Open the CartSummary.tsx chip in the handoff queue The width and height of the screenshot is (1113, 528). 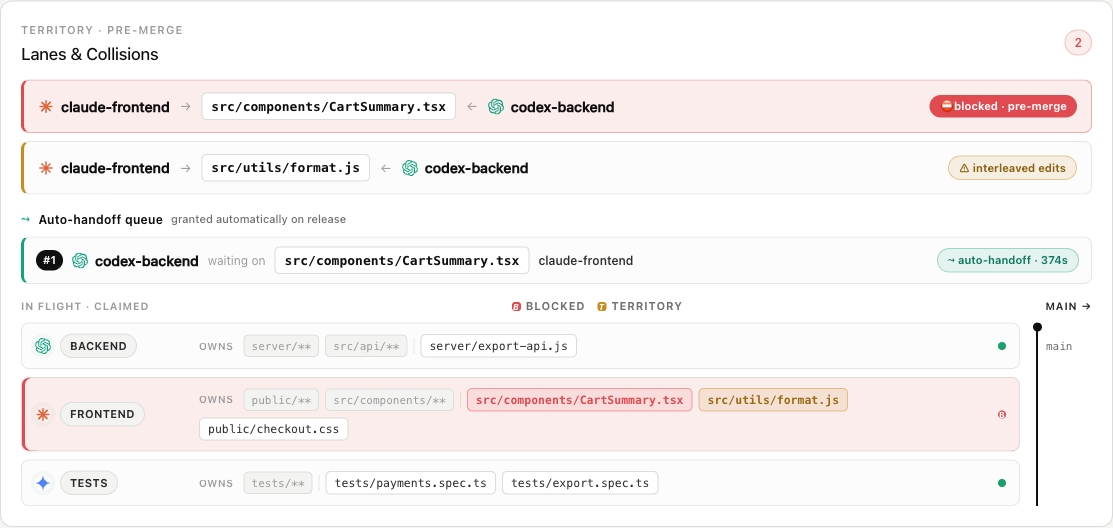tap(402, 260)
